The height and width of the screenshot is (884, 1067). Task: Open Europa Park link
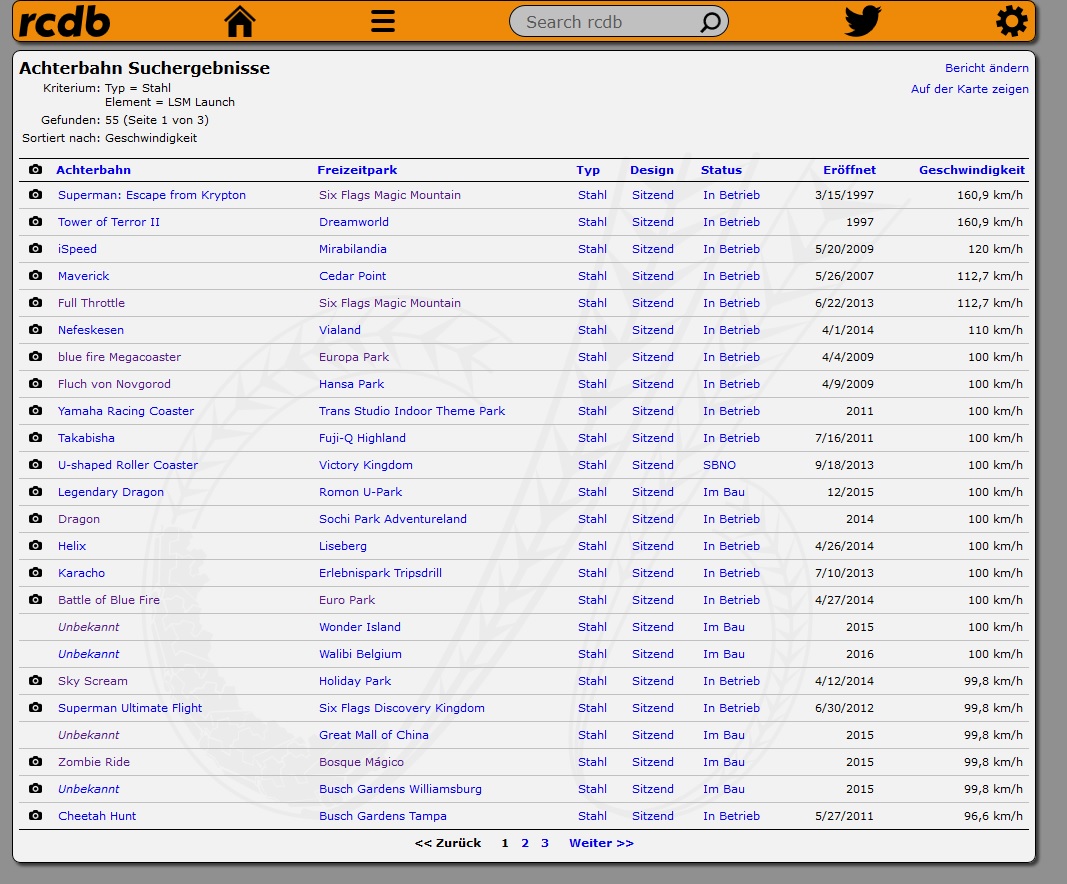[x=354, y=357]
